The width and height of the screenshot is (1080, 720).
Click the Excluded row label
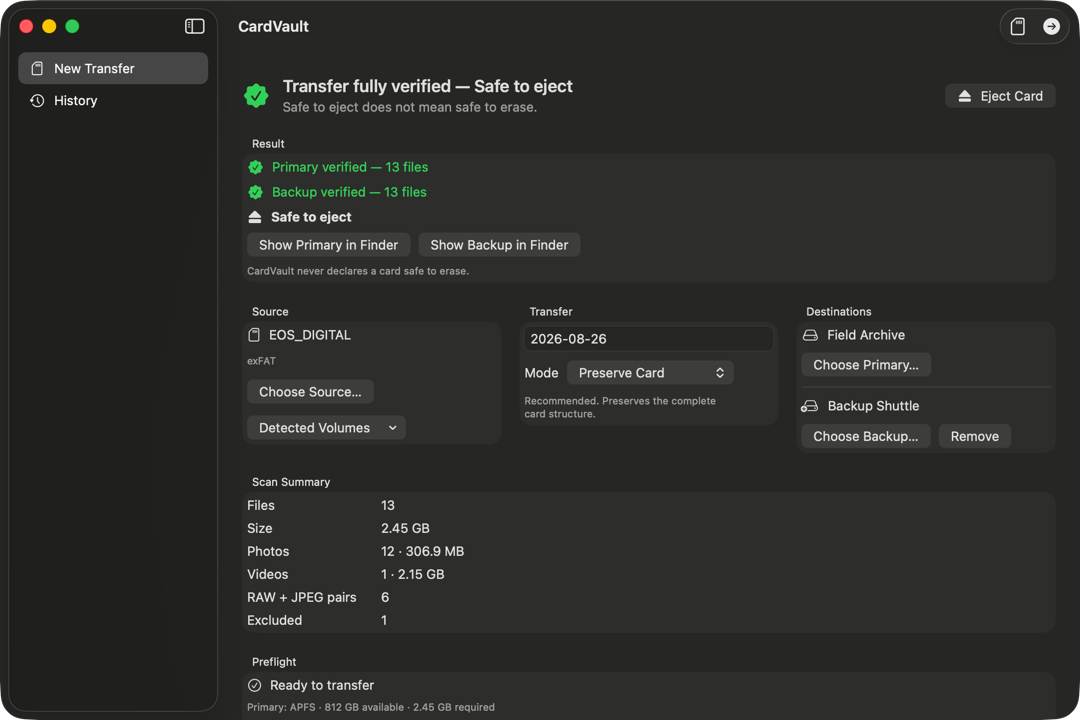[274, 620]
